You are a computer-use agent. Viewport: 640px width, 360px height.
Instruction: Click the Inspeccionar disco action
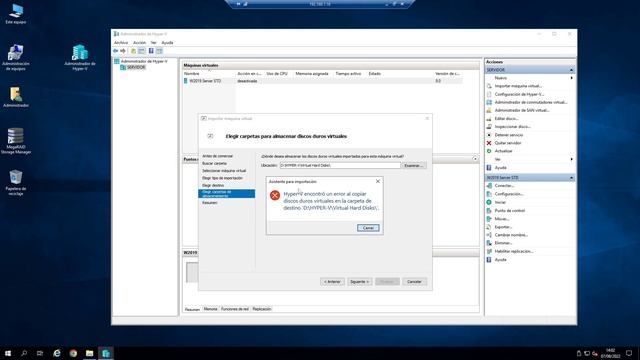[512, 127]
